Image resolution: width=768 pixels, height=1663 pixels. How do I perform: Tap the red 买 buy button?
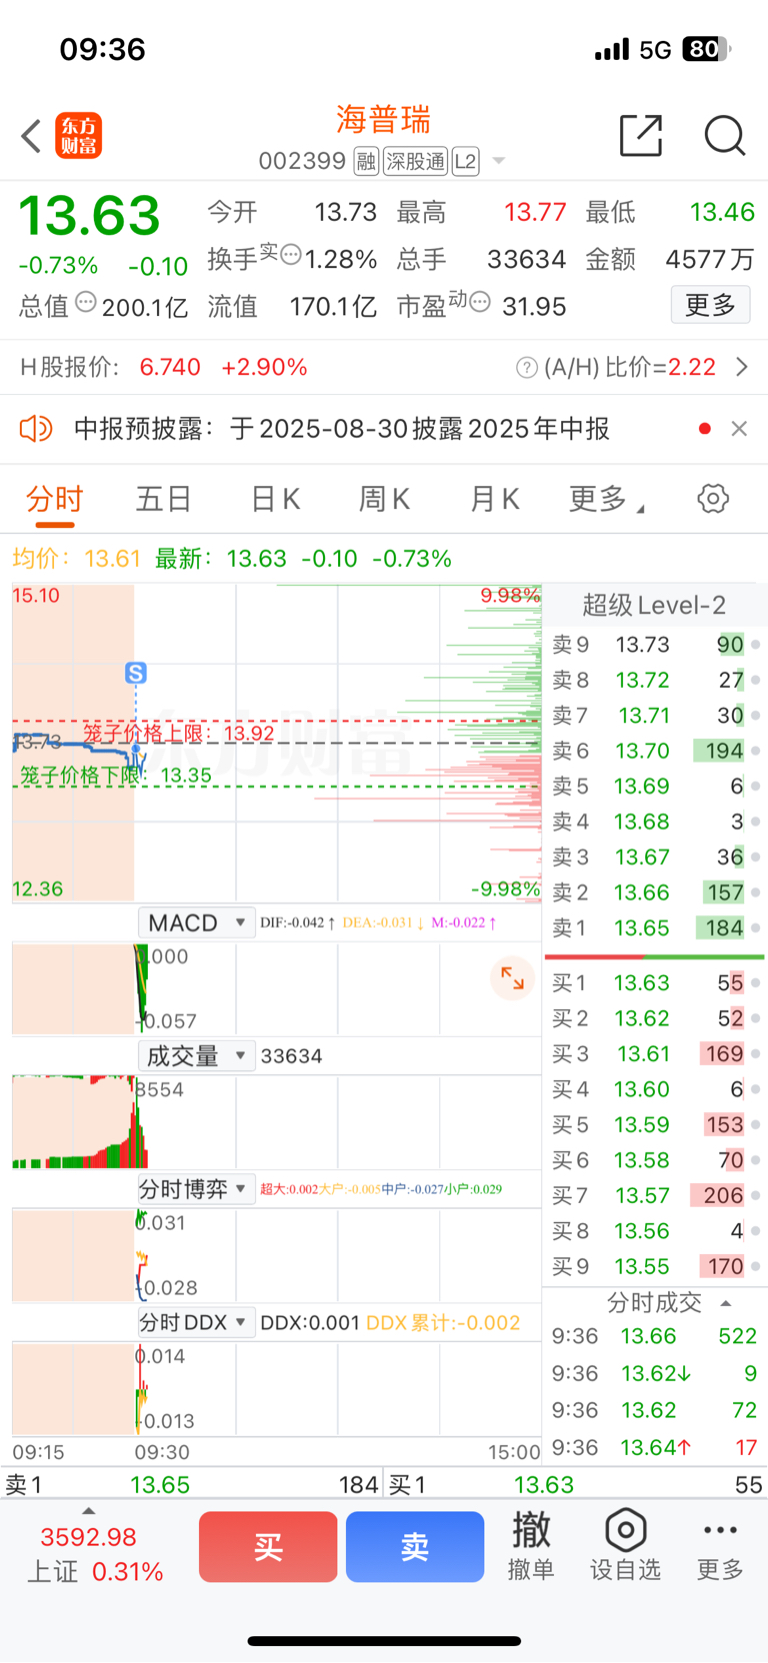tap(268, 1547)
